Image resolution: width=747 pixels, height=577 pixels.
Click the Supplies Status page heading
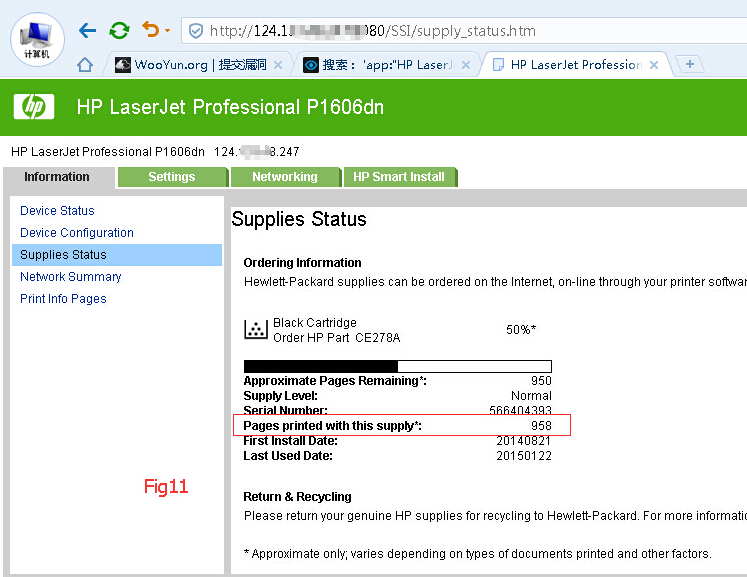[x=299, y=220]
